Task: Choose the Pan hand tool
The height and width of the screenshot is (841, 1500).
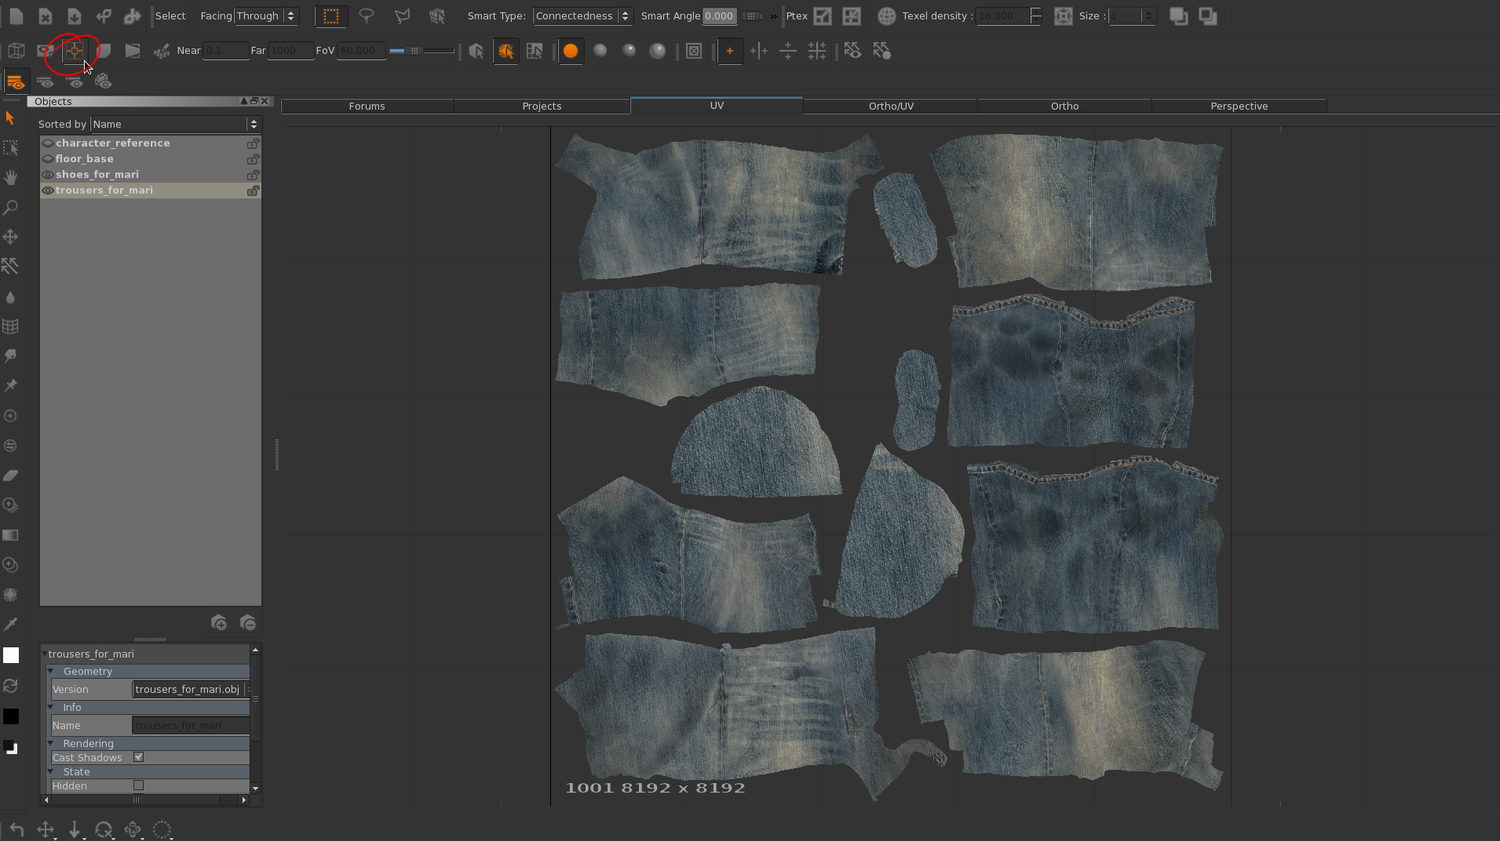Action: (11, 178)
